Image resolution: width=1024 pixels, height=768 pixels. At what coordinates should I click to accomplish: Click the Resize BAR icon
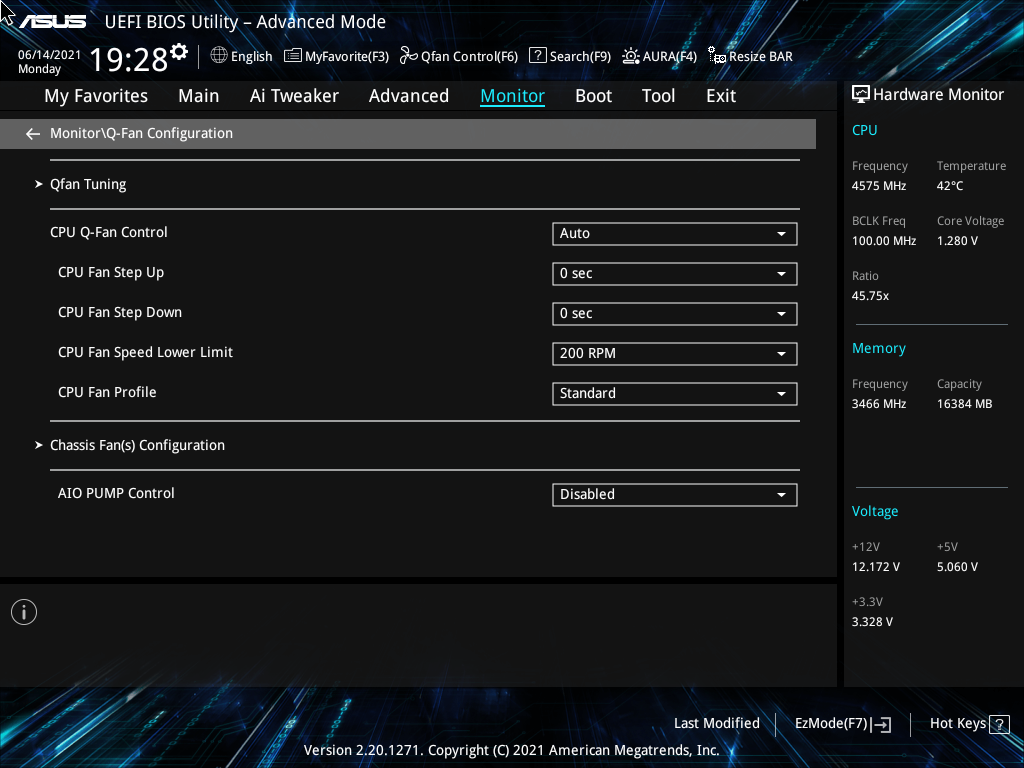pos(716,56)
